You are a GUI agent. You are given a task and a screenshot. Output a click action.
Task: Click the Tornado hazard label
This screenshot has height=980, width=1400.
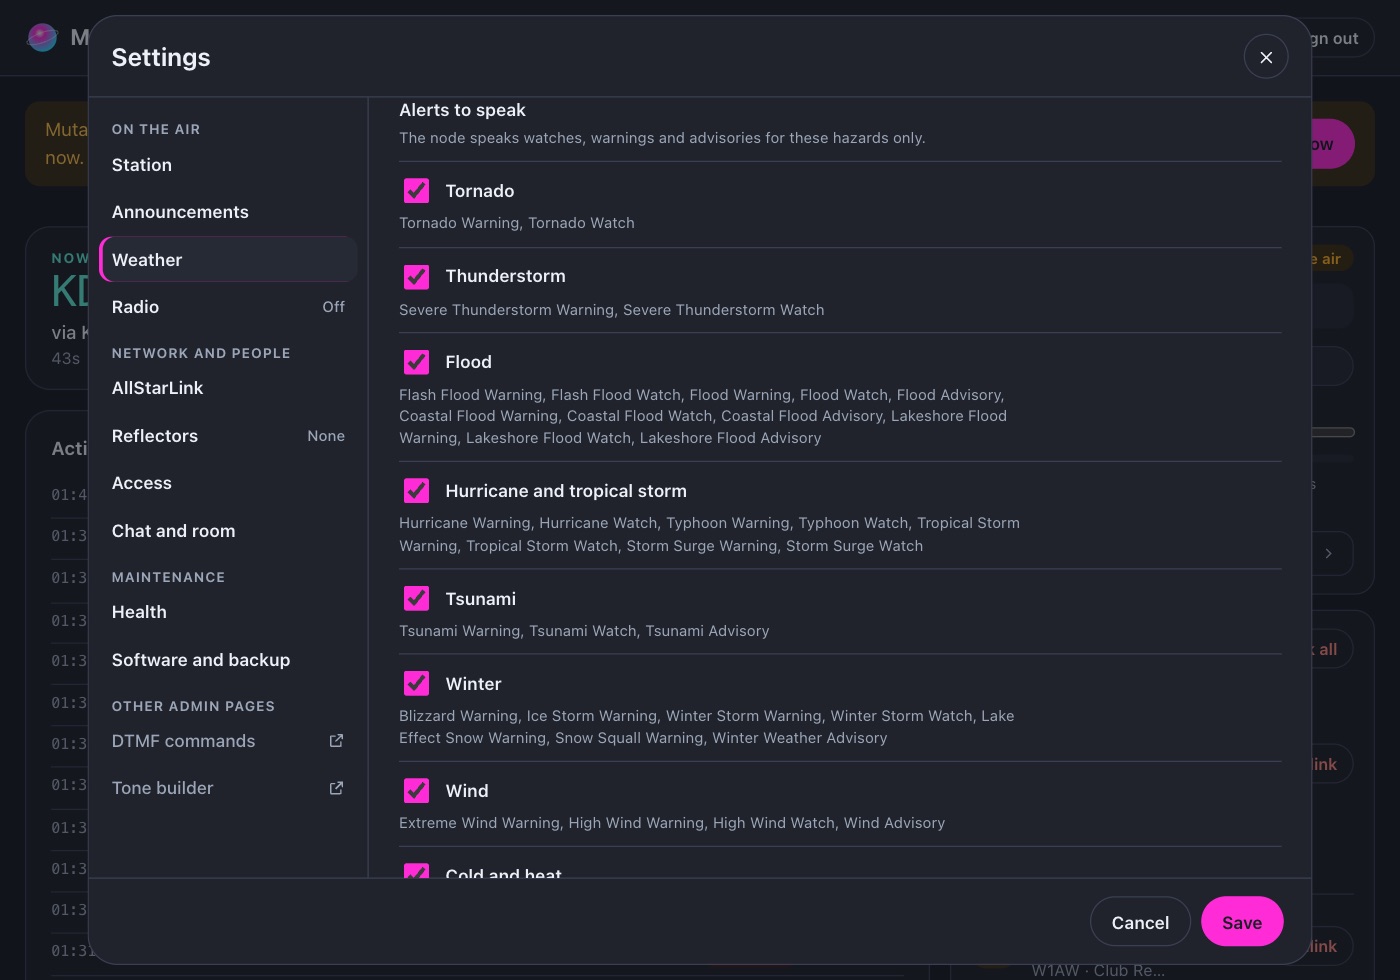[480, 191]
